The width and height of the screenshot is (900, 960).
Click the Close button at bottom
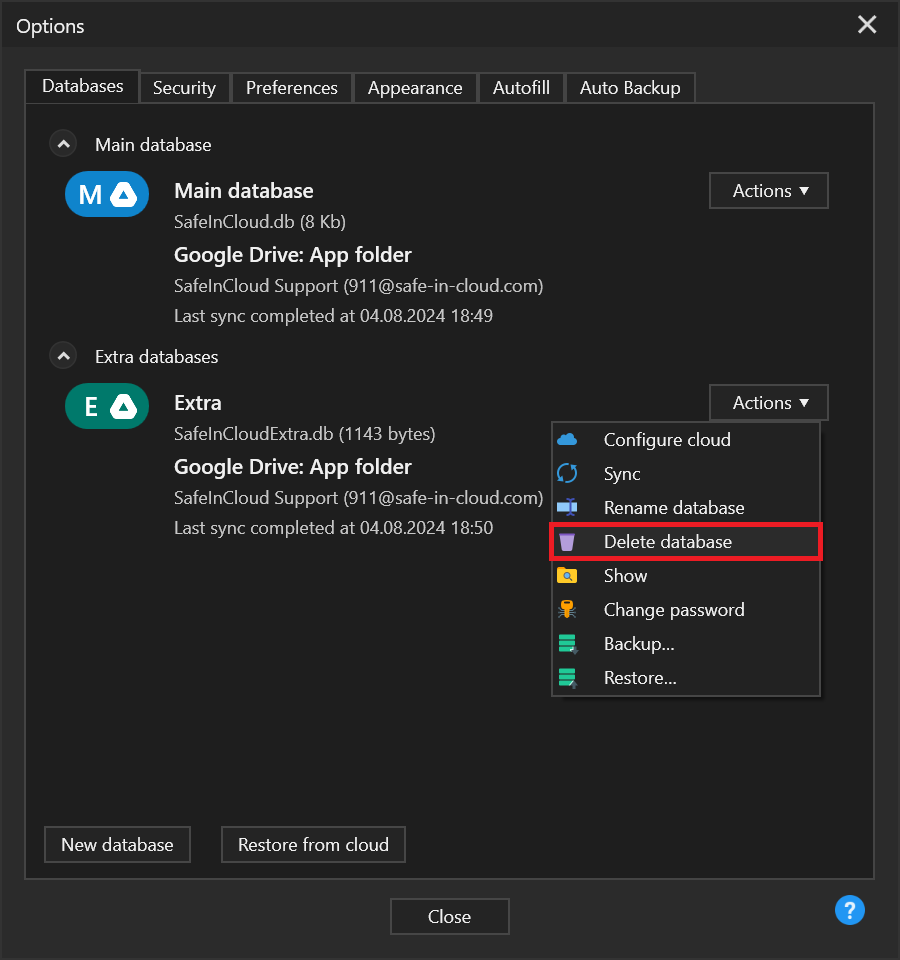[450, 917]
